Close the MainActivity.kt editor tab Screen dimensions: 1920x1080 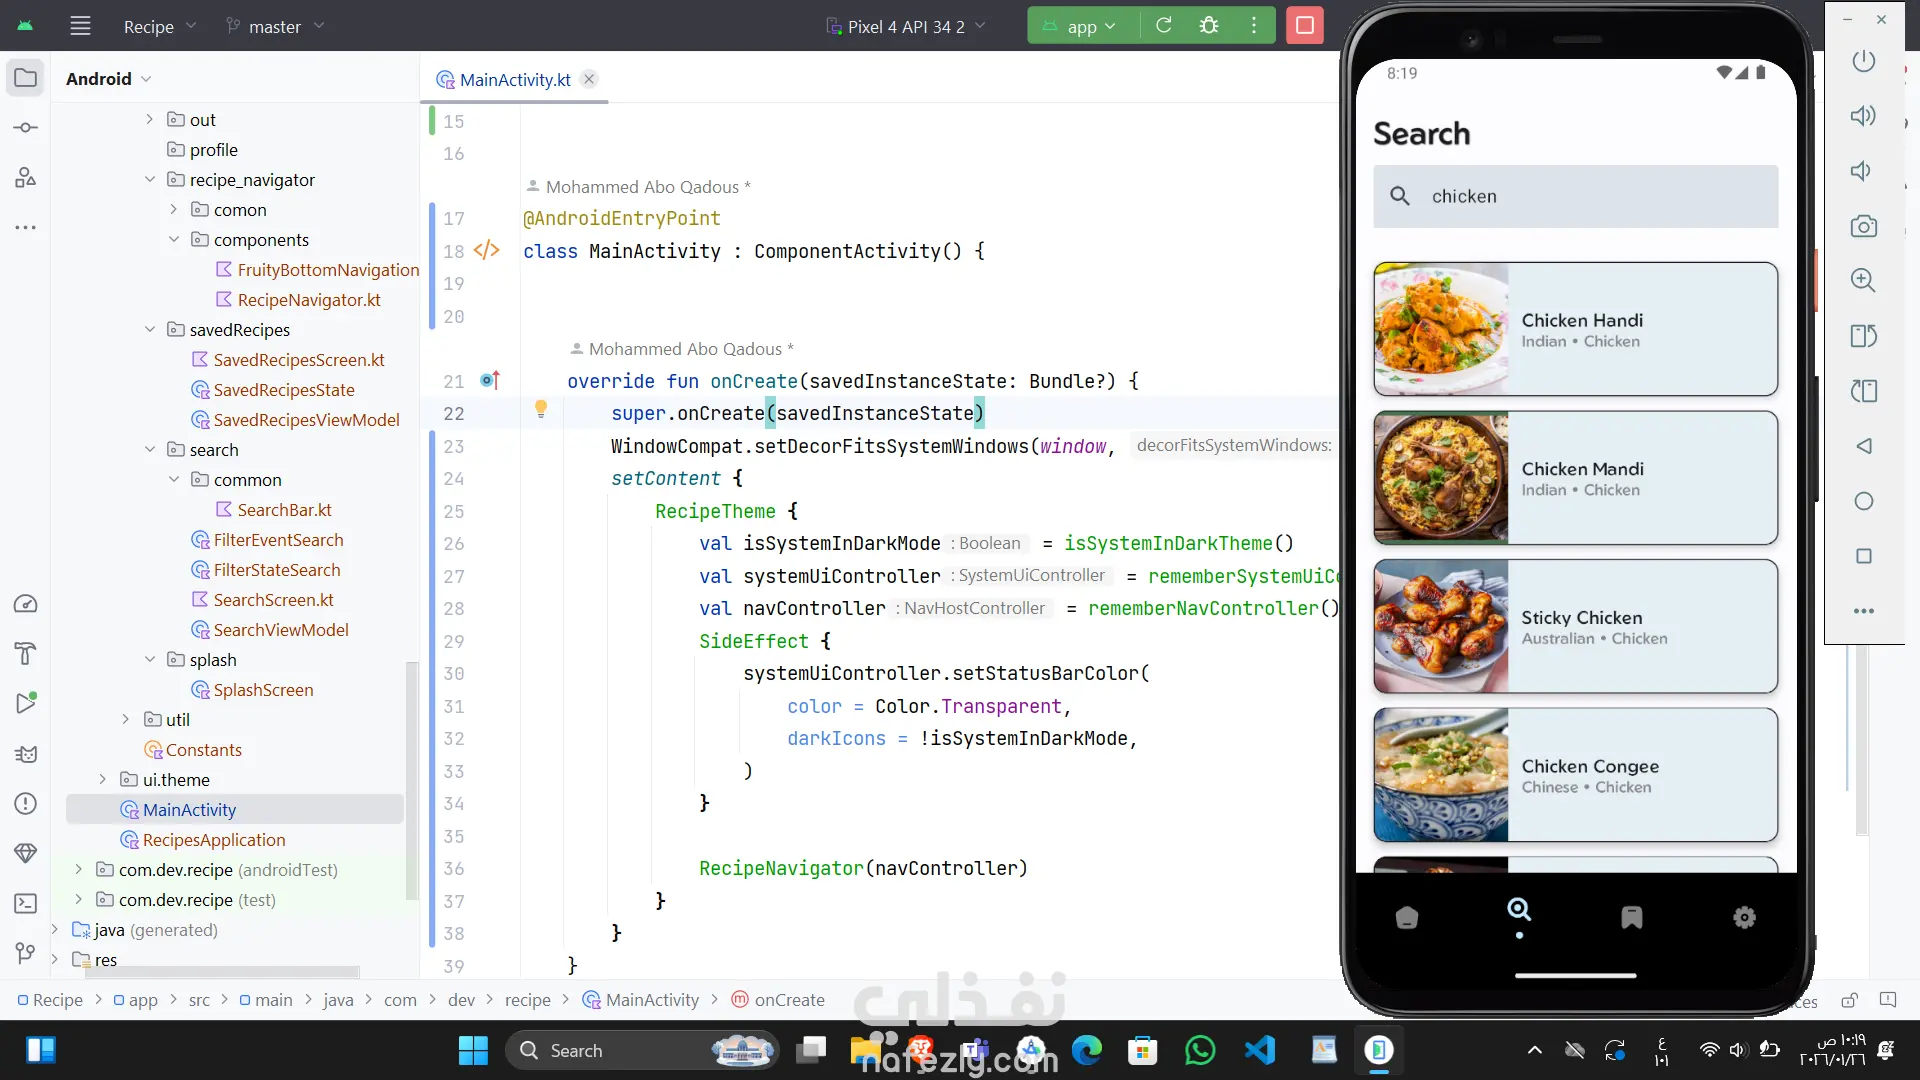click(589, 80)
